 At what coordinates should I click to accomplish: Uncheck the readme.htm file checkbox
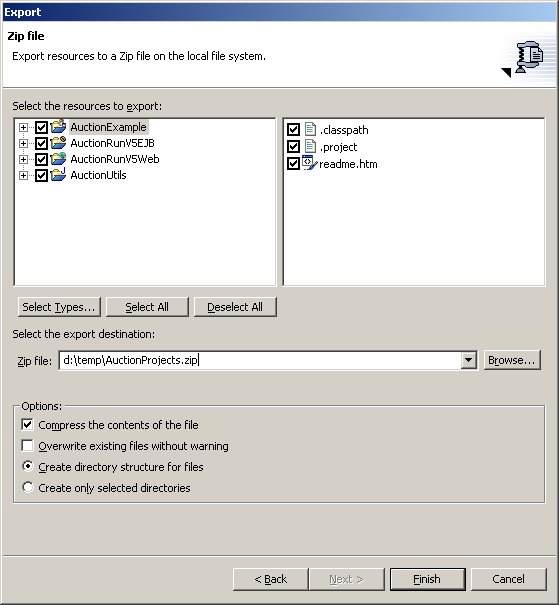pyautogui.click(x=293, y=164)
